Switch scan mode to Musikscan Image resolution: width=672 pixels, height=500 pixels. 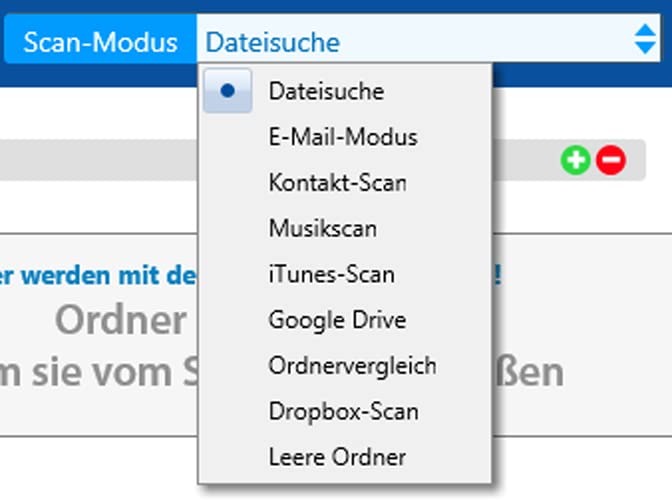(x=322, y=229)
